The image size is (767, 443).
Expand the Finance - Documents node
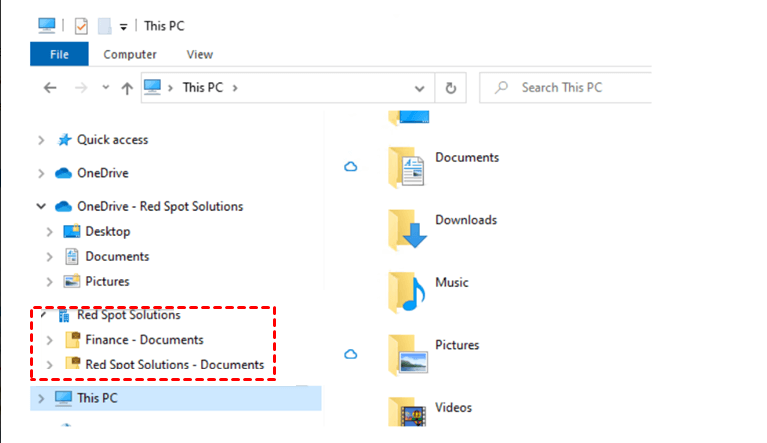(x=49, y=340)
